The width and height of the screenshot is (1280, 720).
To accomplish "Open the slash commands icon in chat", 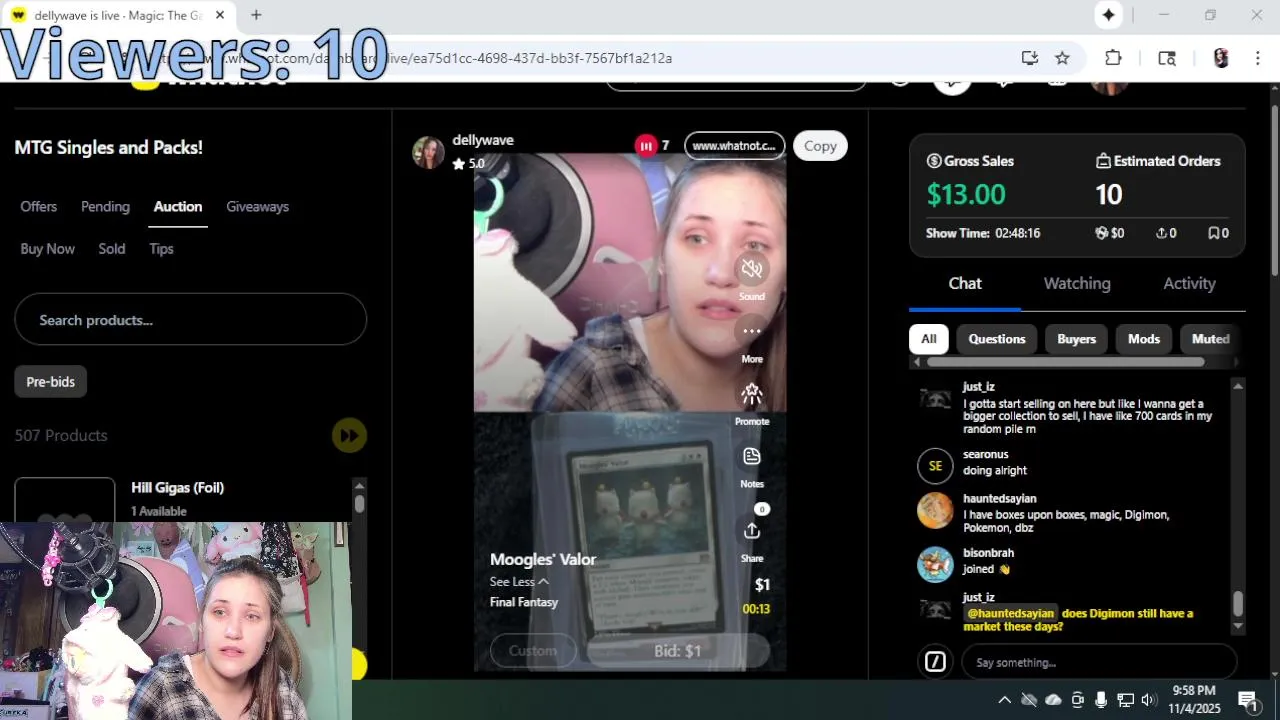I will tap(935, 662).
